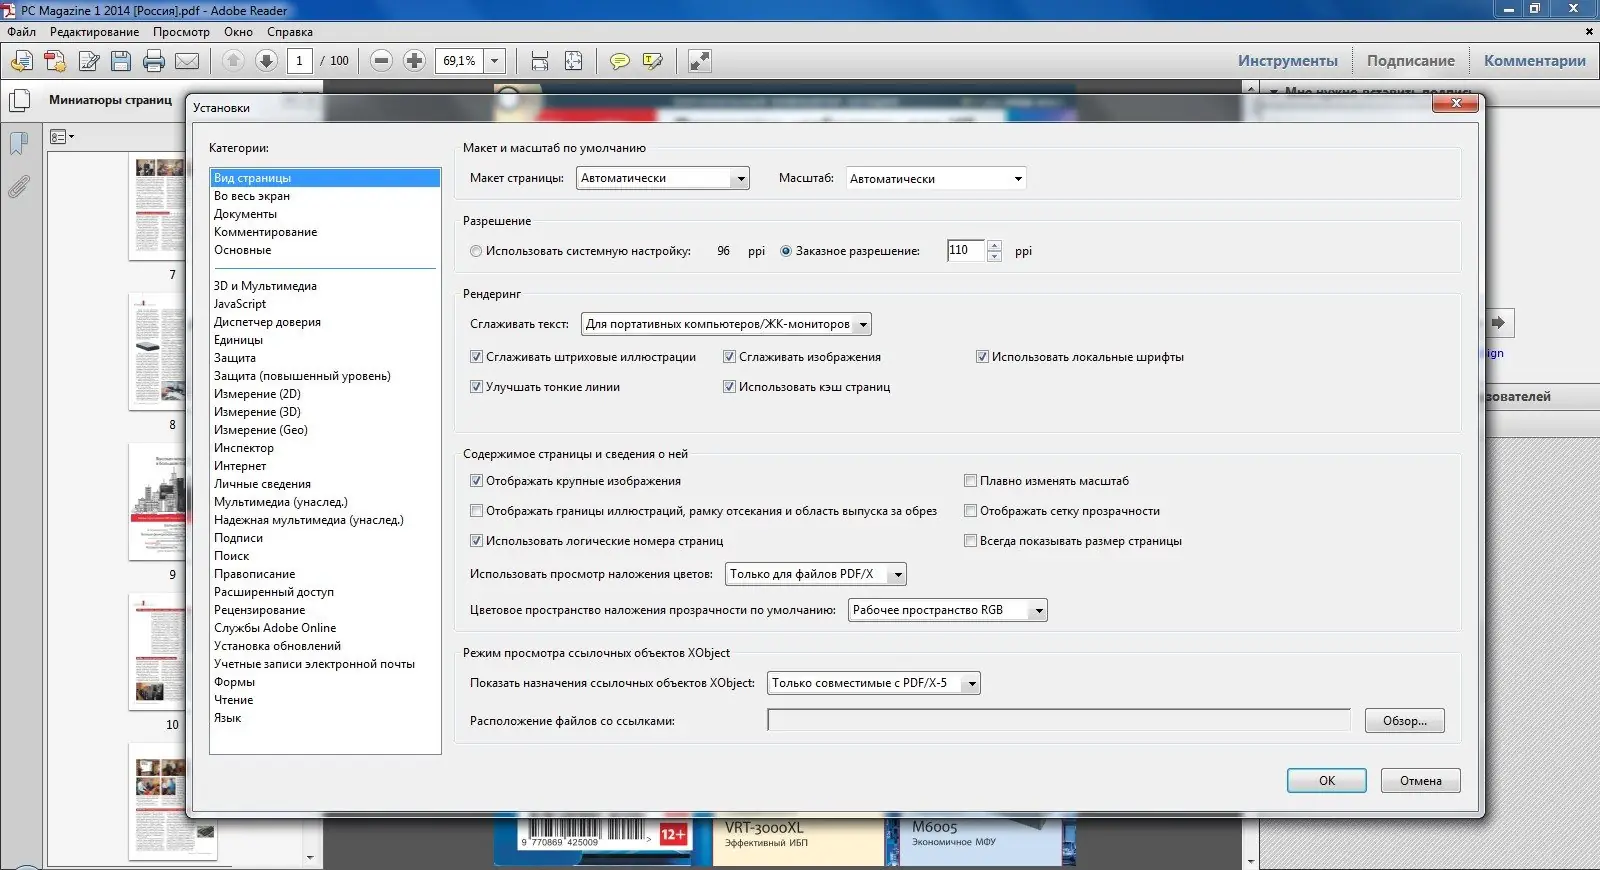Viewport: 1600px width, 870px height.
Task: Click the Print icon in toolbar
Action: coord(154,61)
